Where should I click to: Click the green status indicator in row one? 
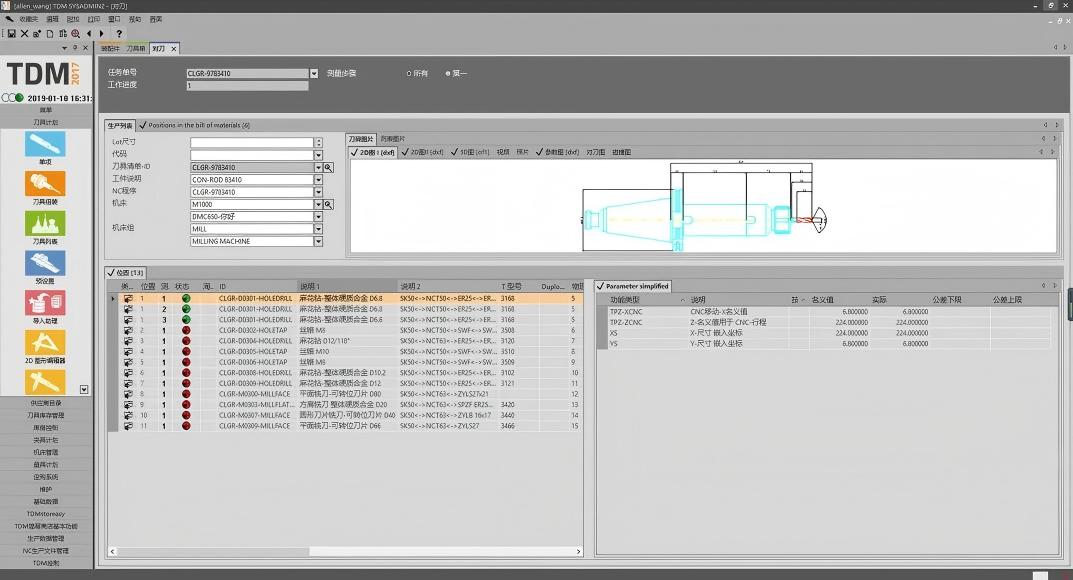[186, 299]
